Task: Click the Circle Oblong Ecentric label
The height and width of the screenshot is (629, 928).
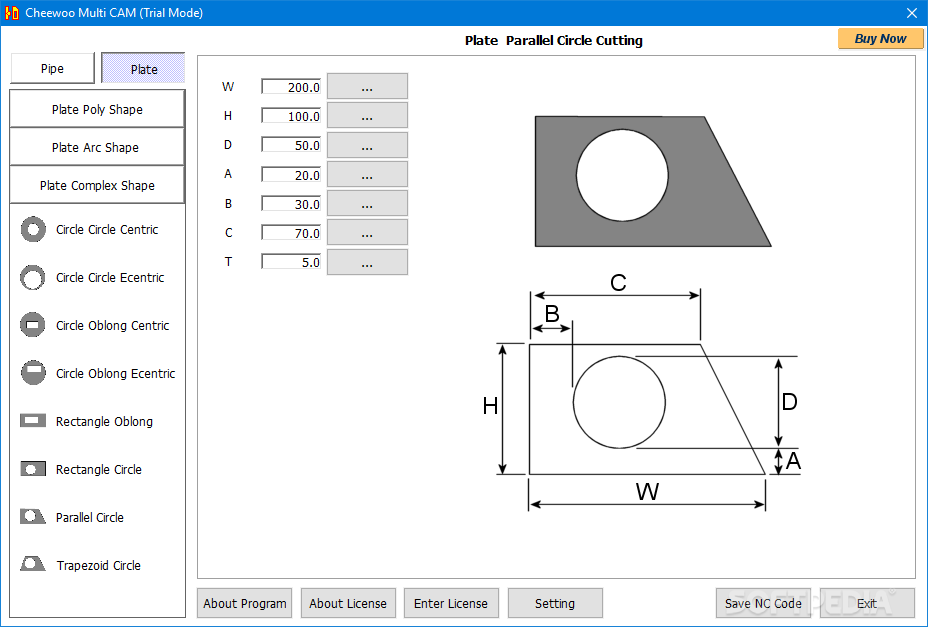Action: (x=115, y=373)
